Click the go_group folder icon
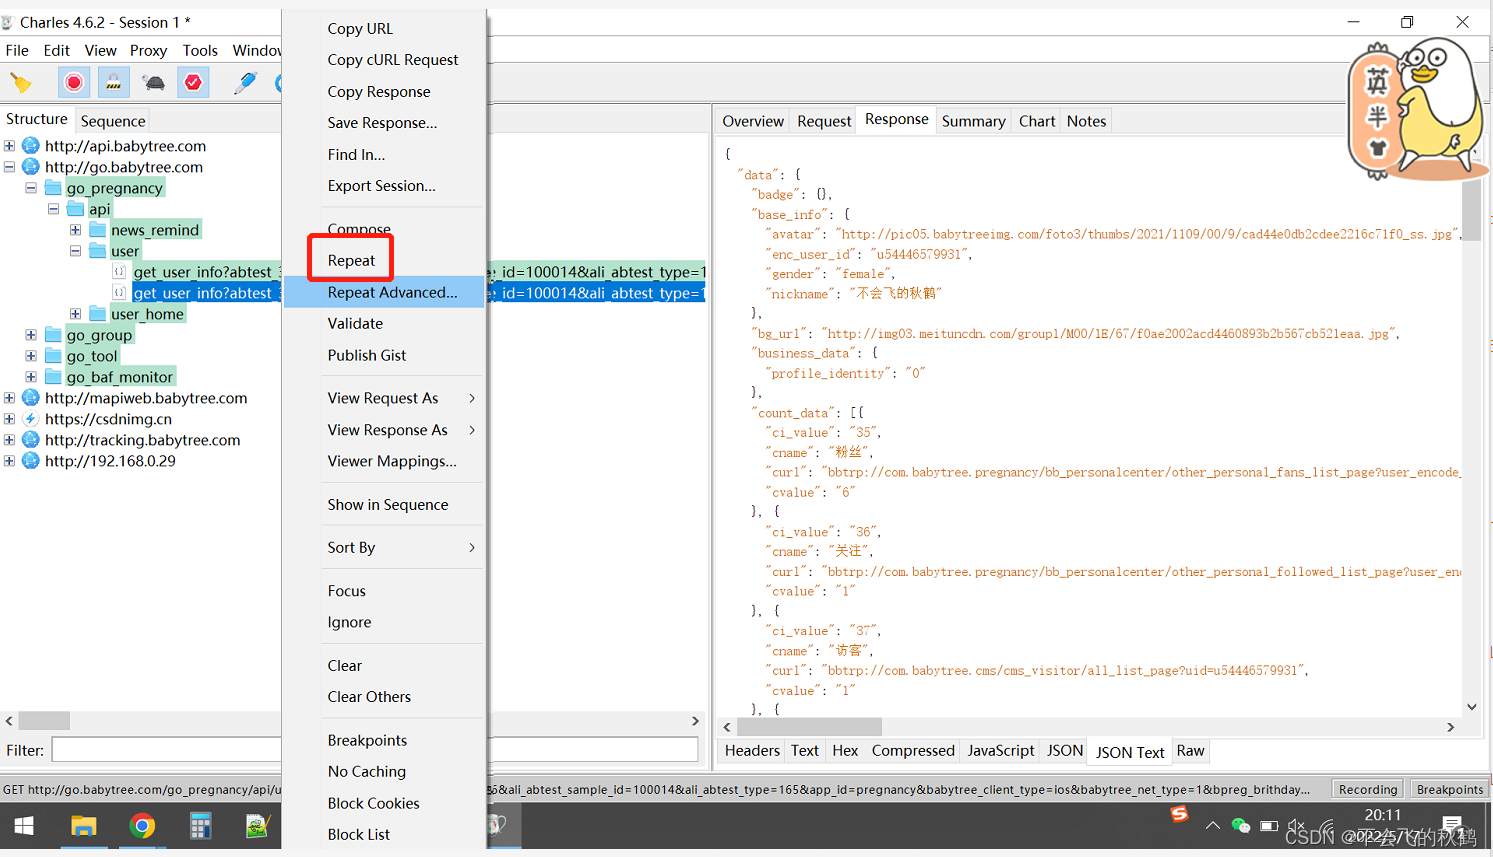 coord(53,335)
